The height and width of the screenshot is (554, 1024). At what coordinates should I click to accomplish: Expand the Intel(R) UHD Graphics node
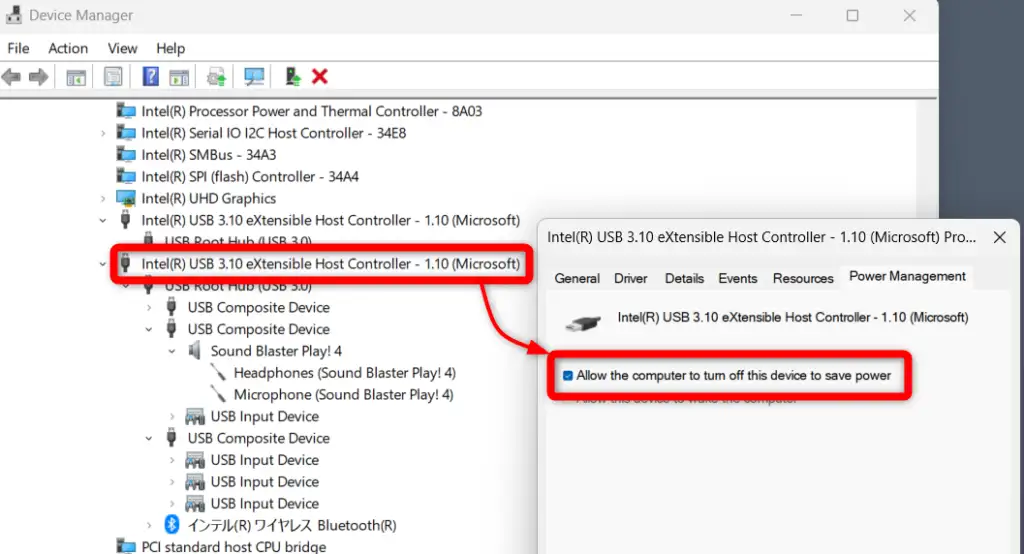pos(103,199)
